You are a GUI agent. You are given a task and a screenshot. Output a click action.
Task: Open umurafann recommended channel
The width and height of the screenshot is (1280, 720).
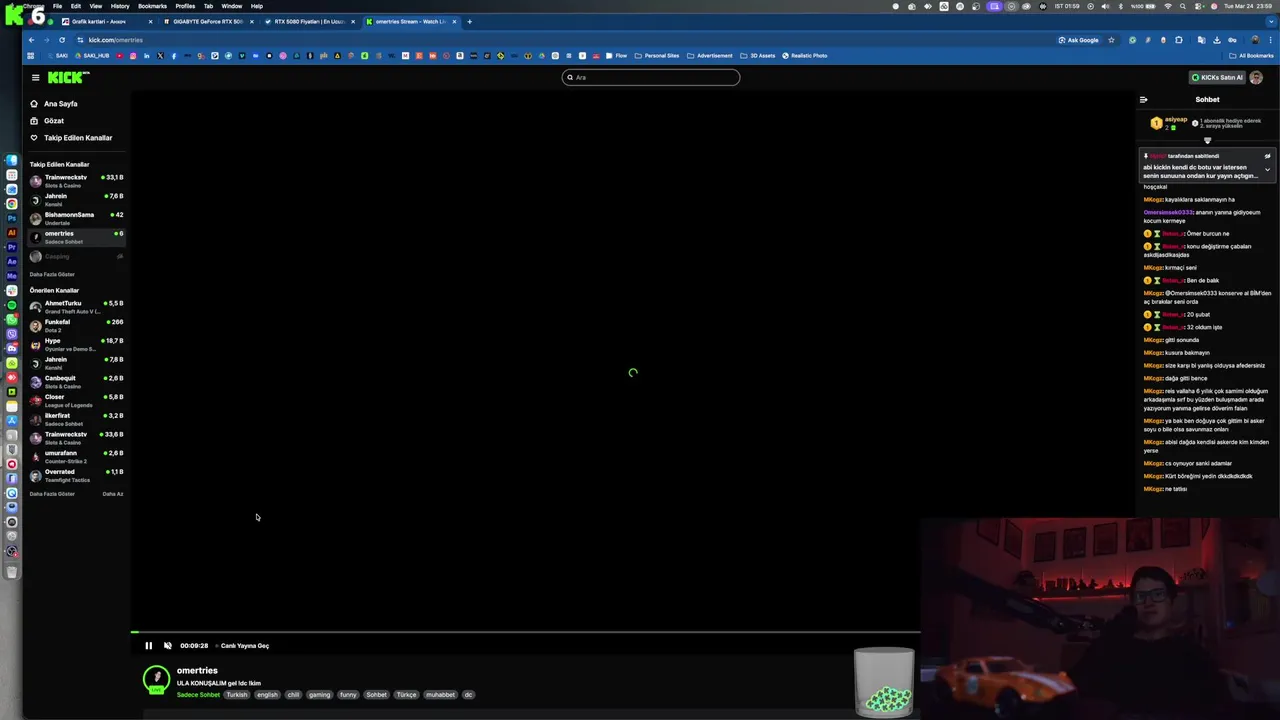click(77, 457)
